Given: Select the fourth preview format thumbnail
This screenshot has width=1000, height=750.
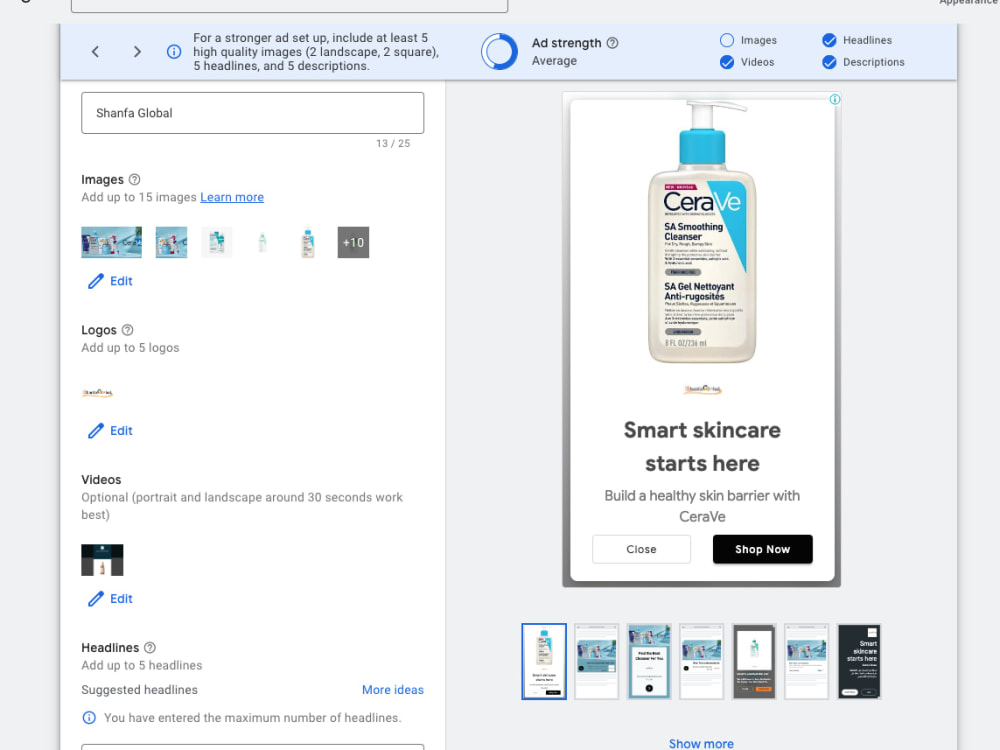Looking at the screenshot, I should pos(702,661).
